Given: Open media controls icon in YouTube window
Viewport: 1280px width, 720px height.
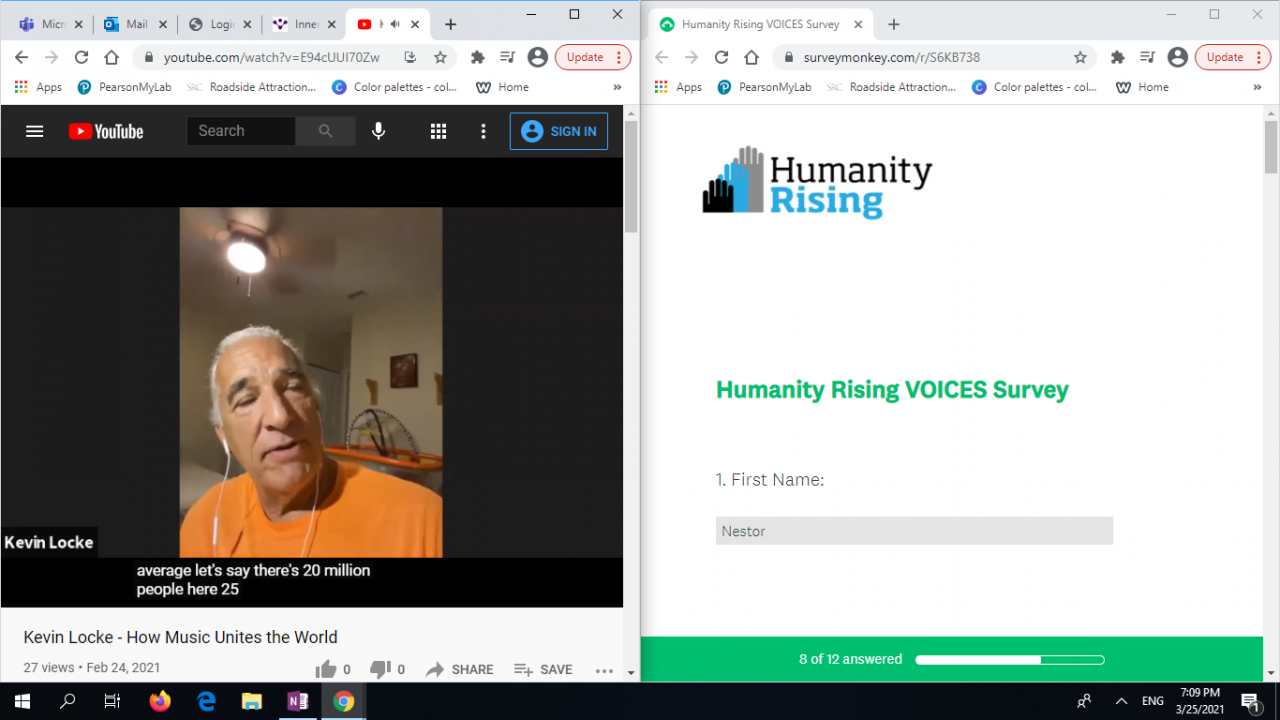Looking at the screenshot, I should tap(508, 57).
